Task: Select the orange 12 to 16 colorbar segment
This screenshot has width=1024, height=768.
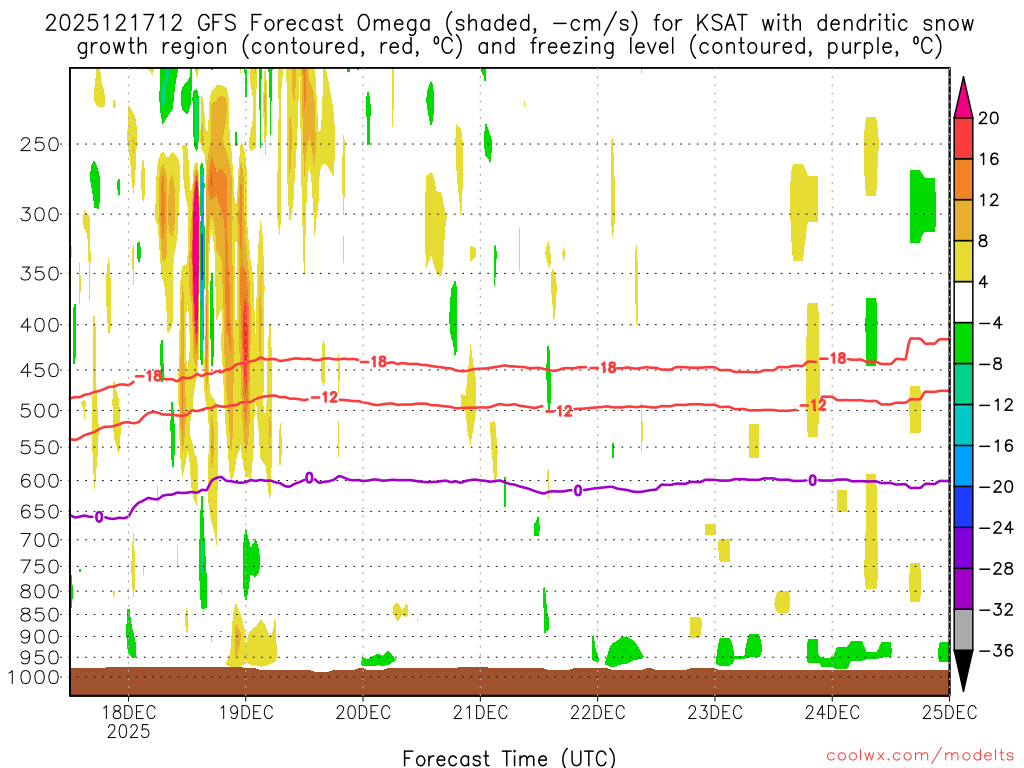Action: (964, 180)
